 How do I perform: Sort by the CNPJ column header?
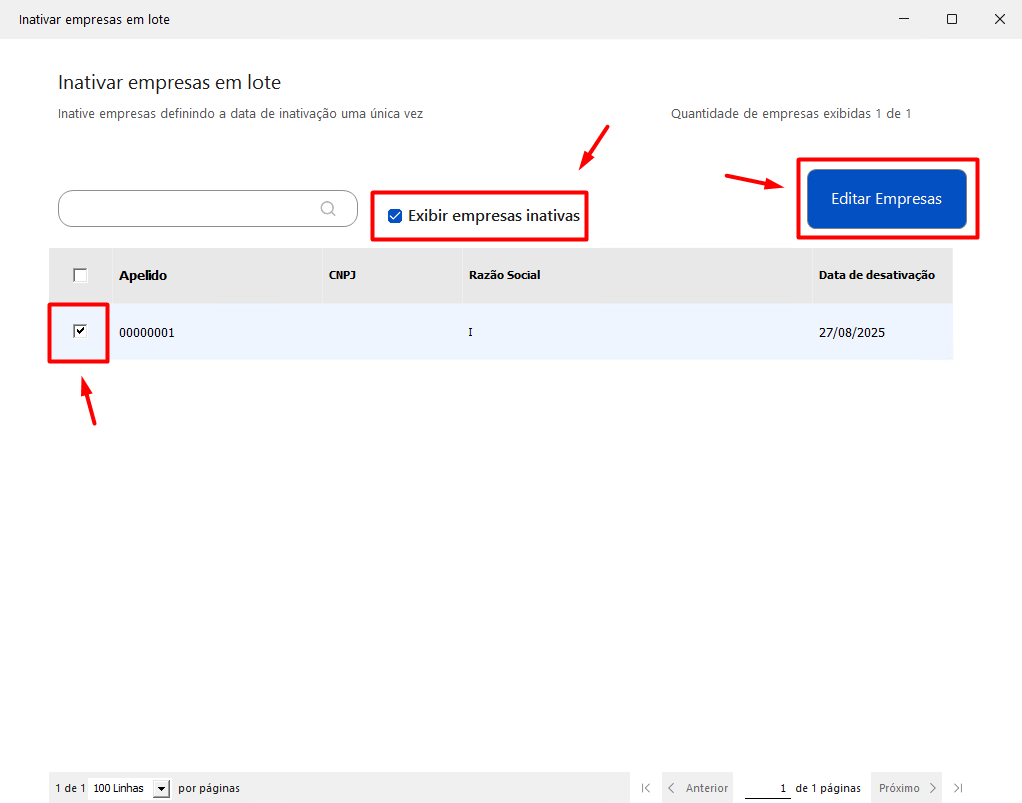(342, 275)
